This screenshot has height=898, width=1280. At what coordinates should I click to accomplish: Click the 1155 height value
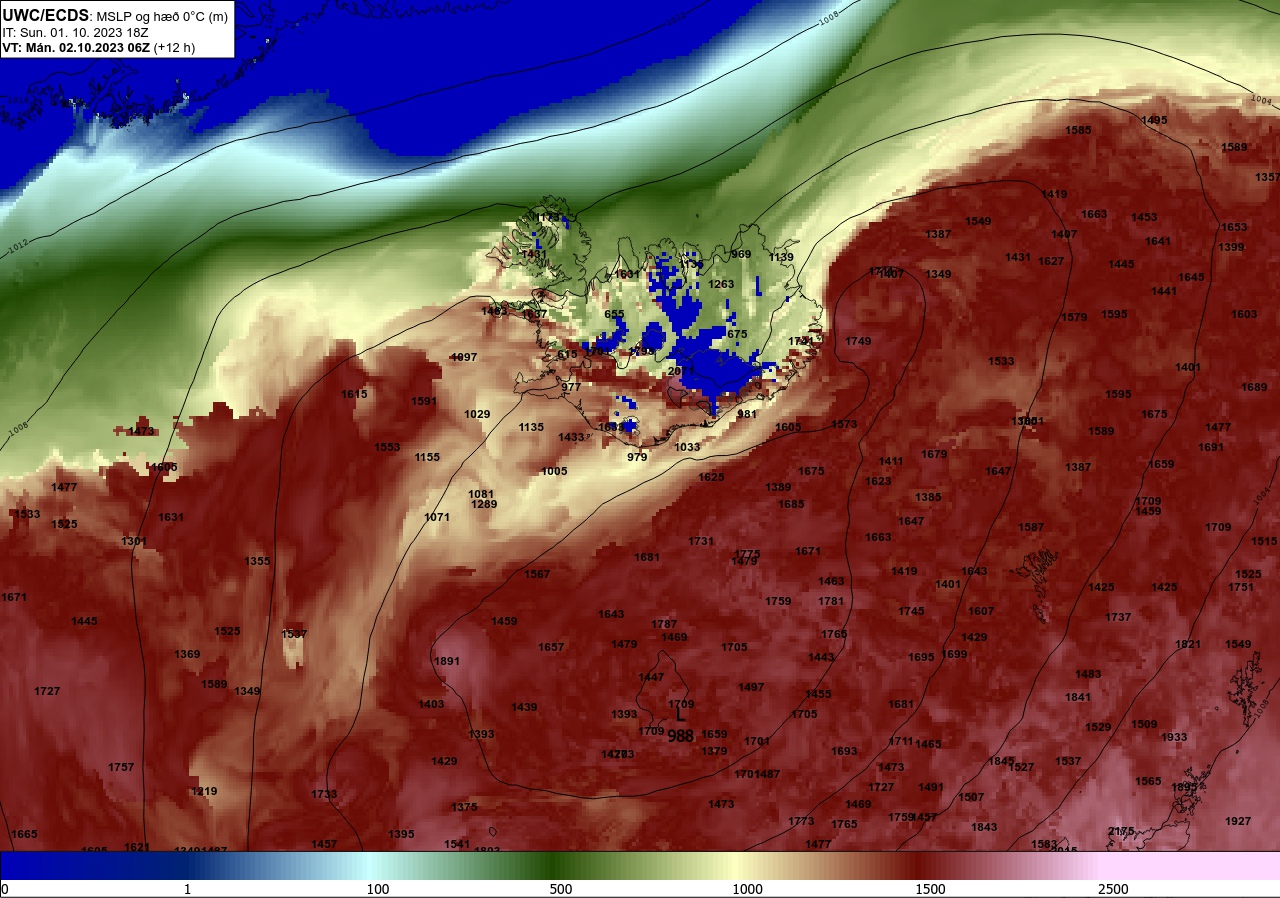click(x=427, y=457)
